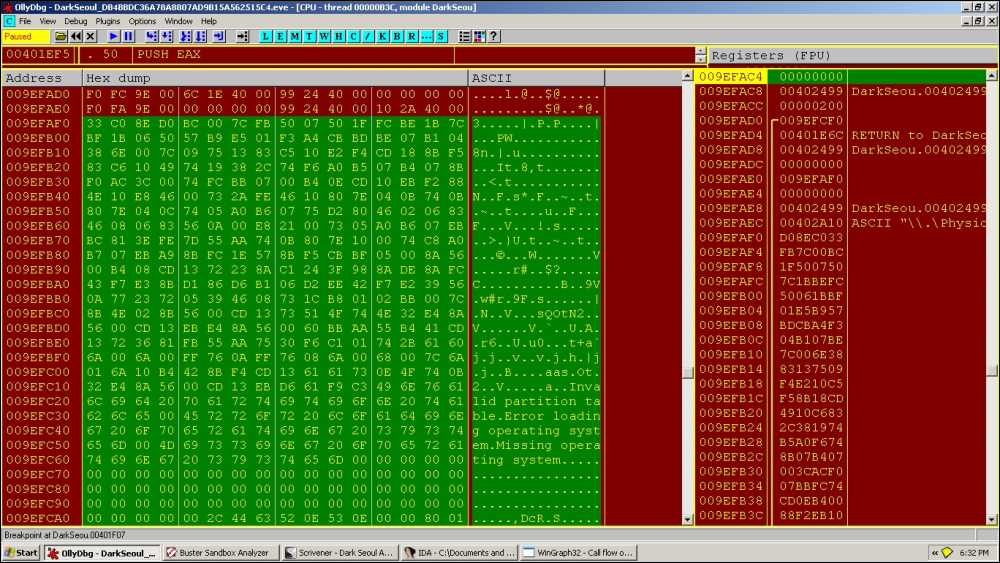The image size is (1000, 563).
Task: Click the CPU window C icon in menu bar
Action: coord(9,21)
